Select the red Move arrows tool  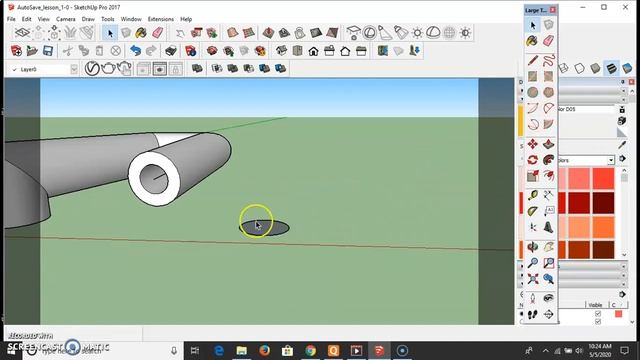tap(533, 144)
